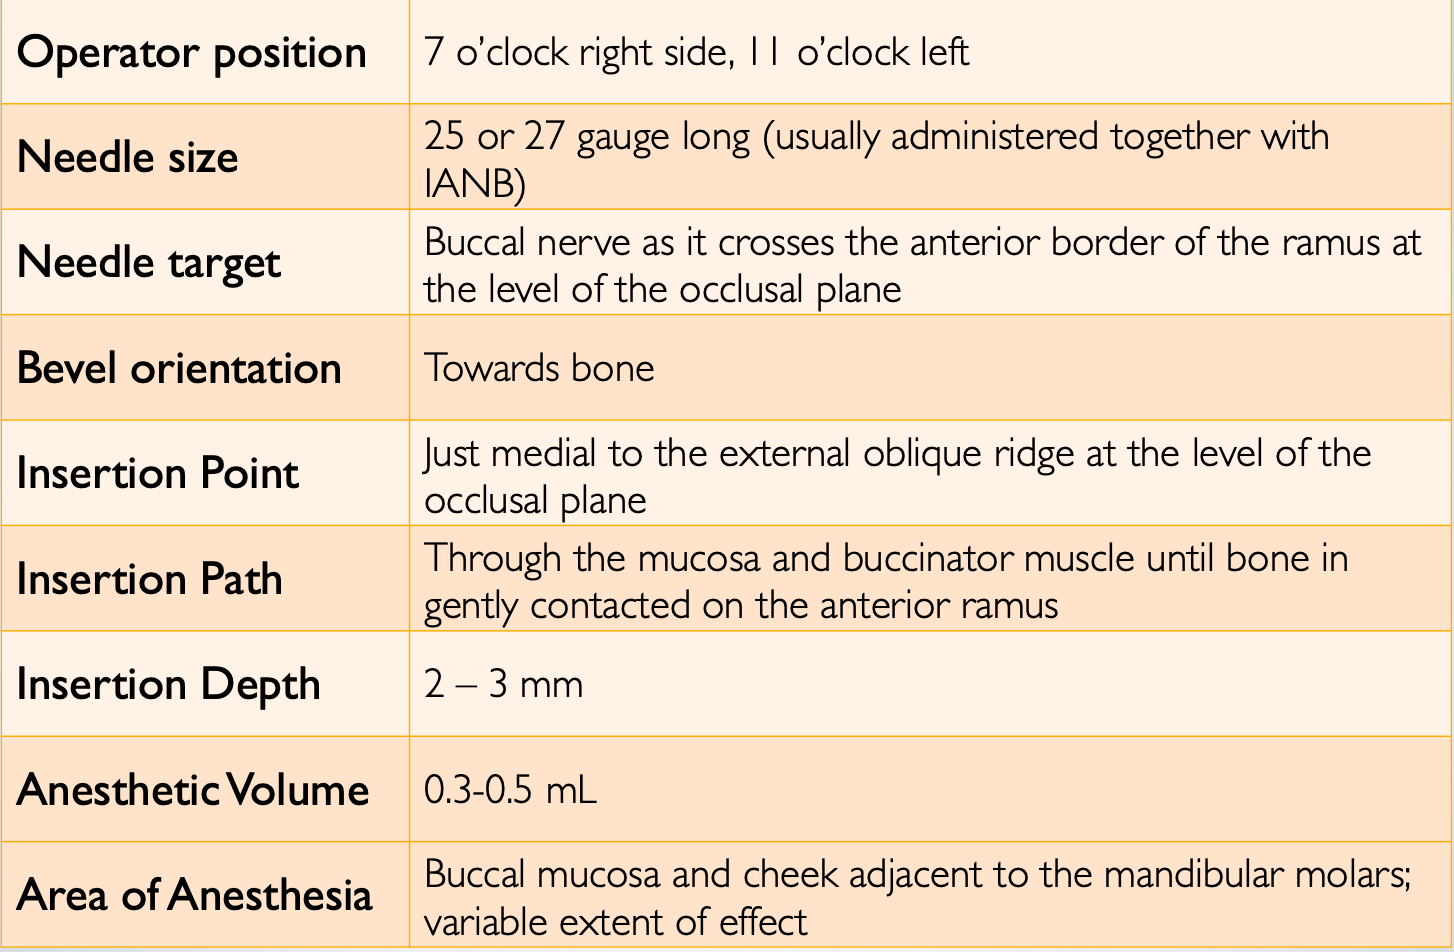This screenshot has width=1454, height=952.
Task: Click "variable extent of effect" text
Action: pyautogui.click(x=615, y=922)
